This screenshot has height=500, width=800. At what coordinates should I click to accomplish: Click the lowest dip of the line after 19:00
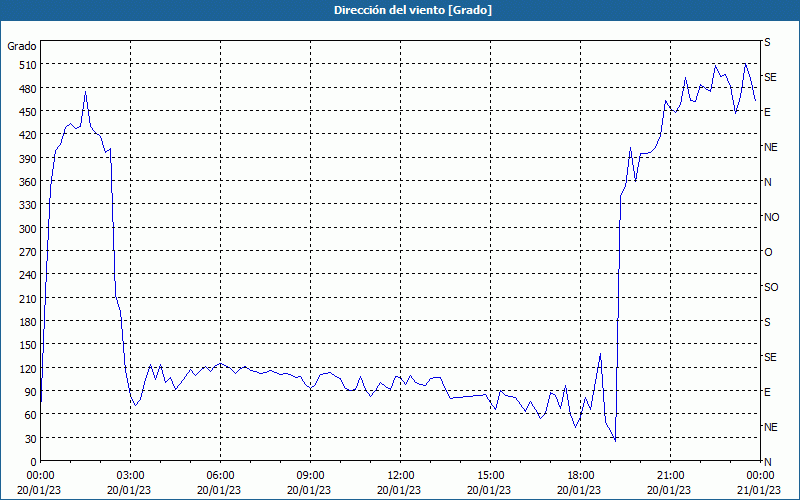tap(616, 441)
